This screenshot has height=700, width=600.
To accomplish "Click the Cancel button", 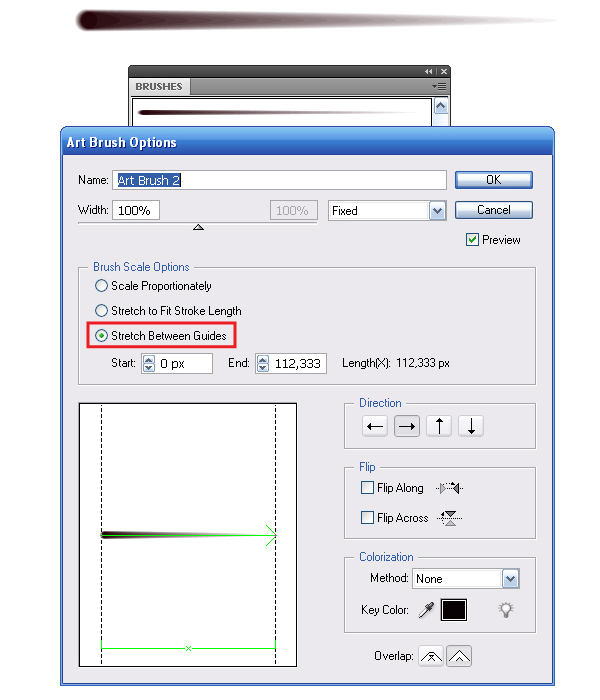I will coord(494,210).
